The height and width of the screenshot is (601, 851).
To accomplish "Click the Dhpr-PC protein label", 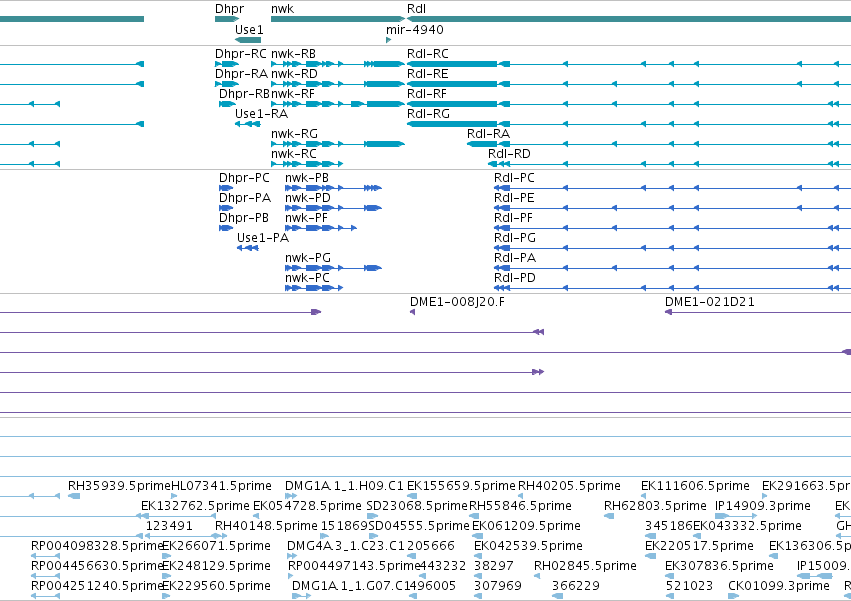I will (244, 178).
